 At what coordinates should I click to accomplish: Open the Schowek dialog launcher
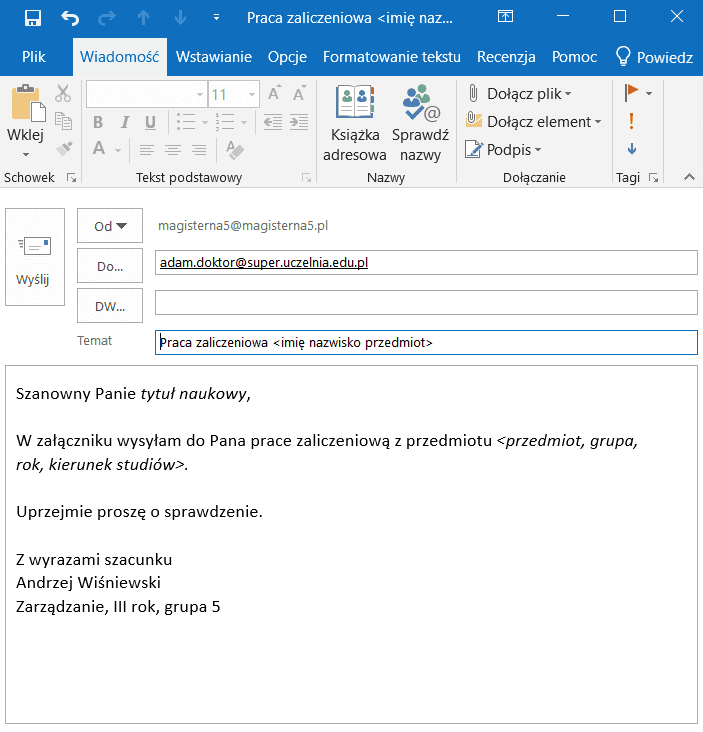click(x=71, y=177)
